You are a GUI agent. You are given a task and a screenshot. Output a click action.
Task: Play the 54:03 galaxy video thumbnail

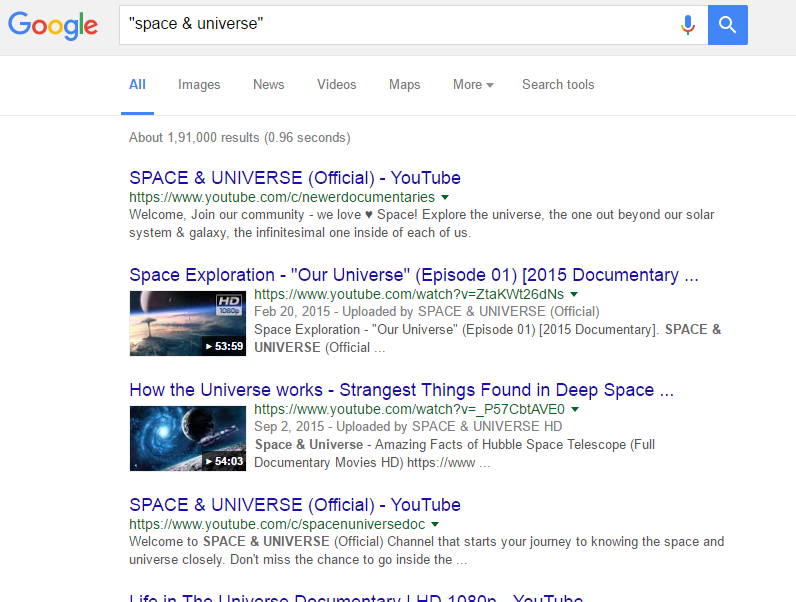pos(188,439)
